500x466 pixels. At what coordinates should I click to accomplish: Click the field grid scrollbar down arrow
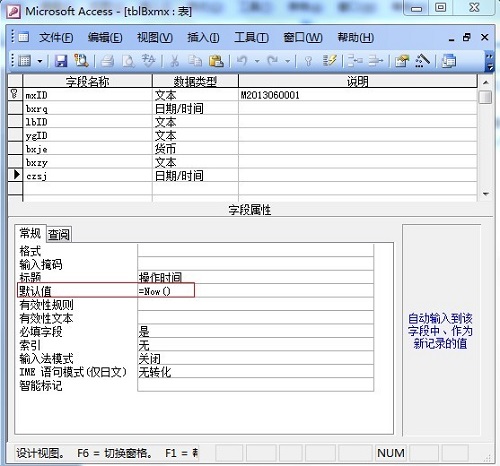point(486,194)
